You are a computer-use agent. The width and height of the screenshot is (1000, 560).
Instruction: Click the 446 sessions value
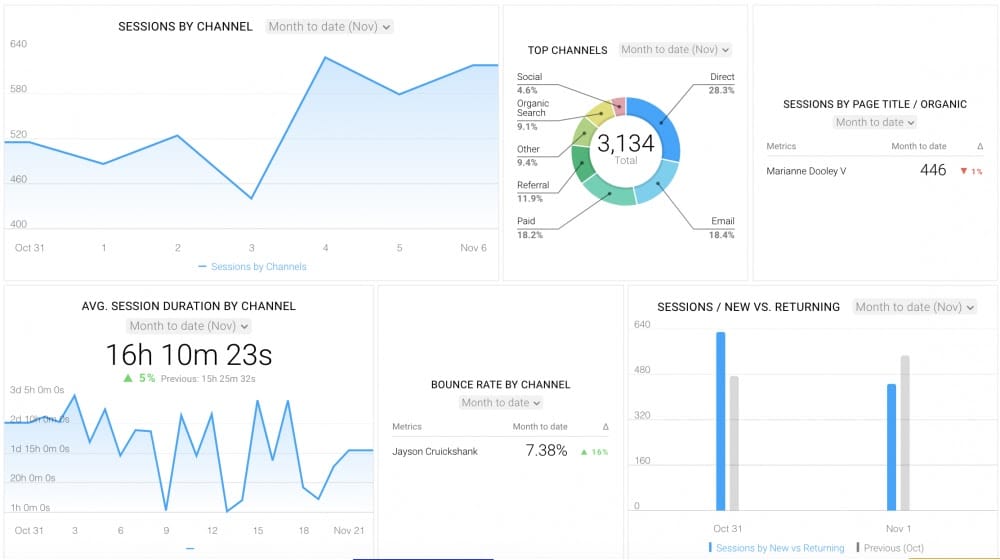coord(932,170)
